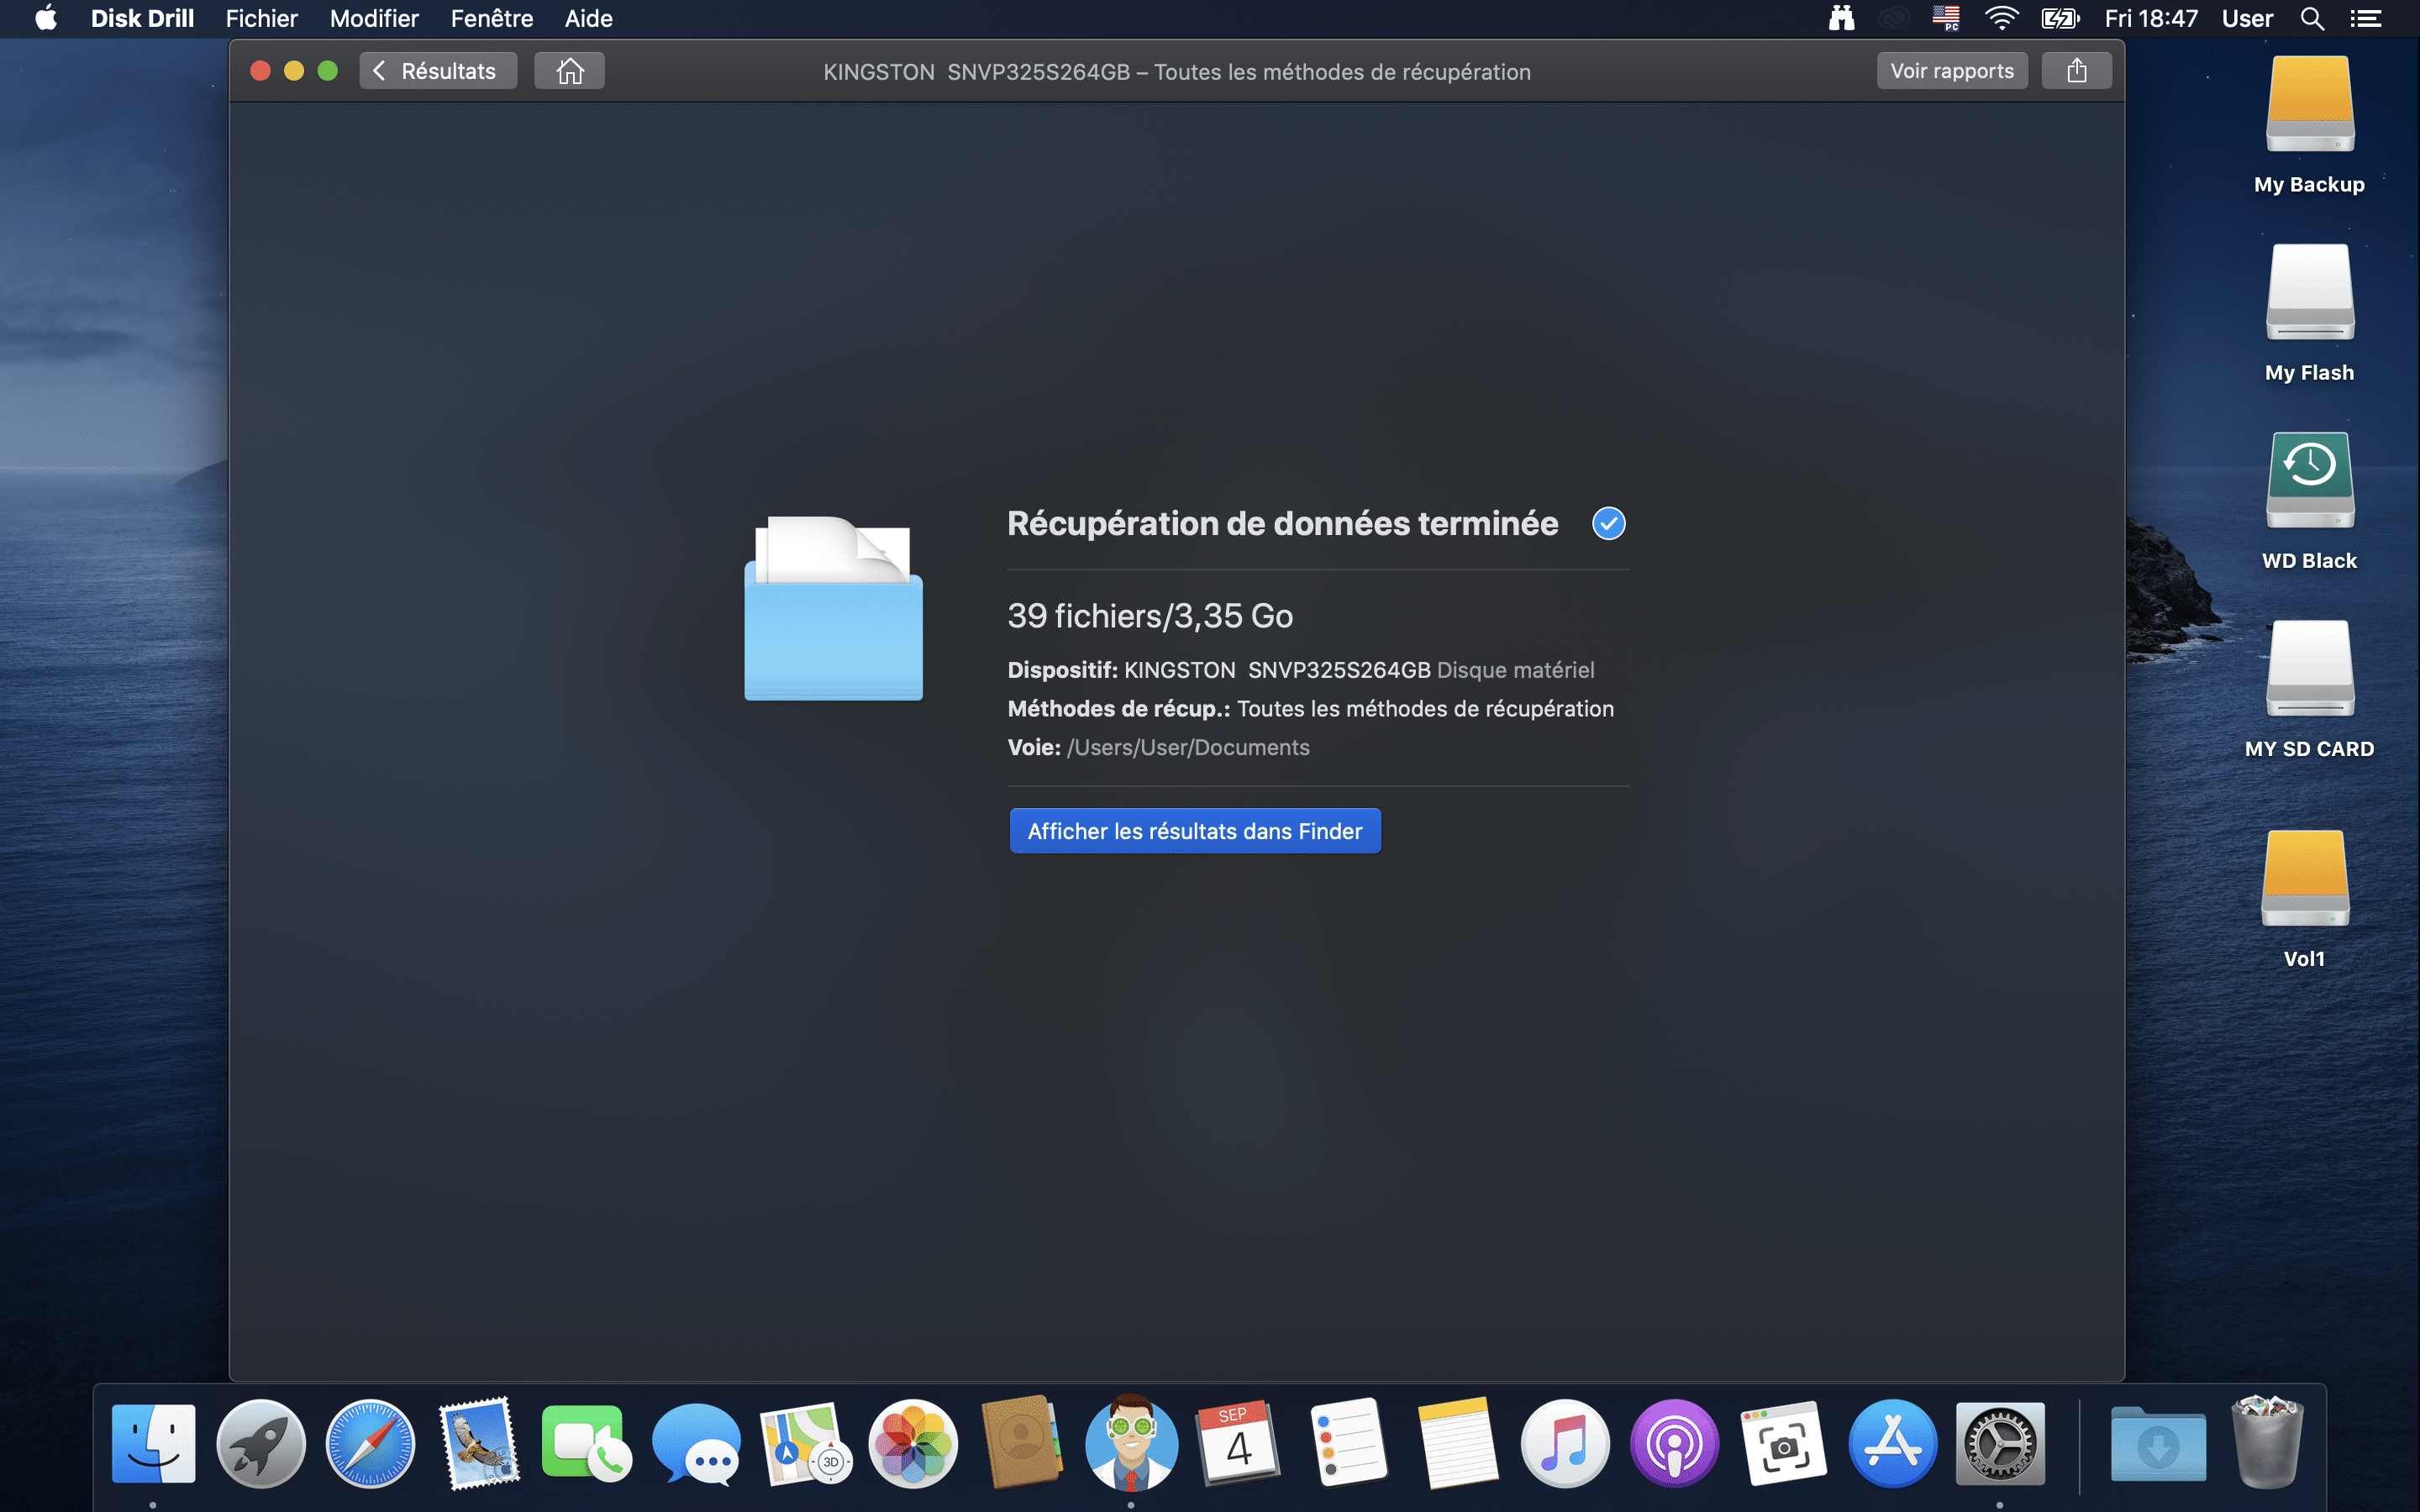Image resolution: width=2420 pixels, height=1512 pixels.
Task: Click the share icon in the toolbar
Action: (2076, 71)
